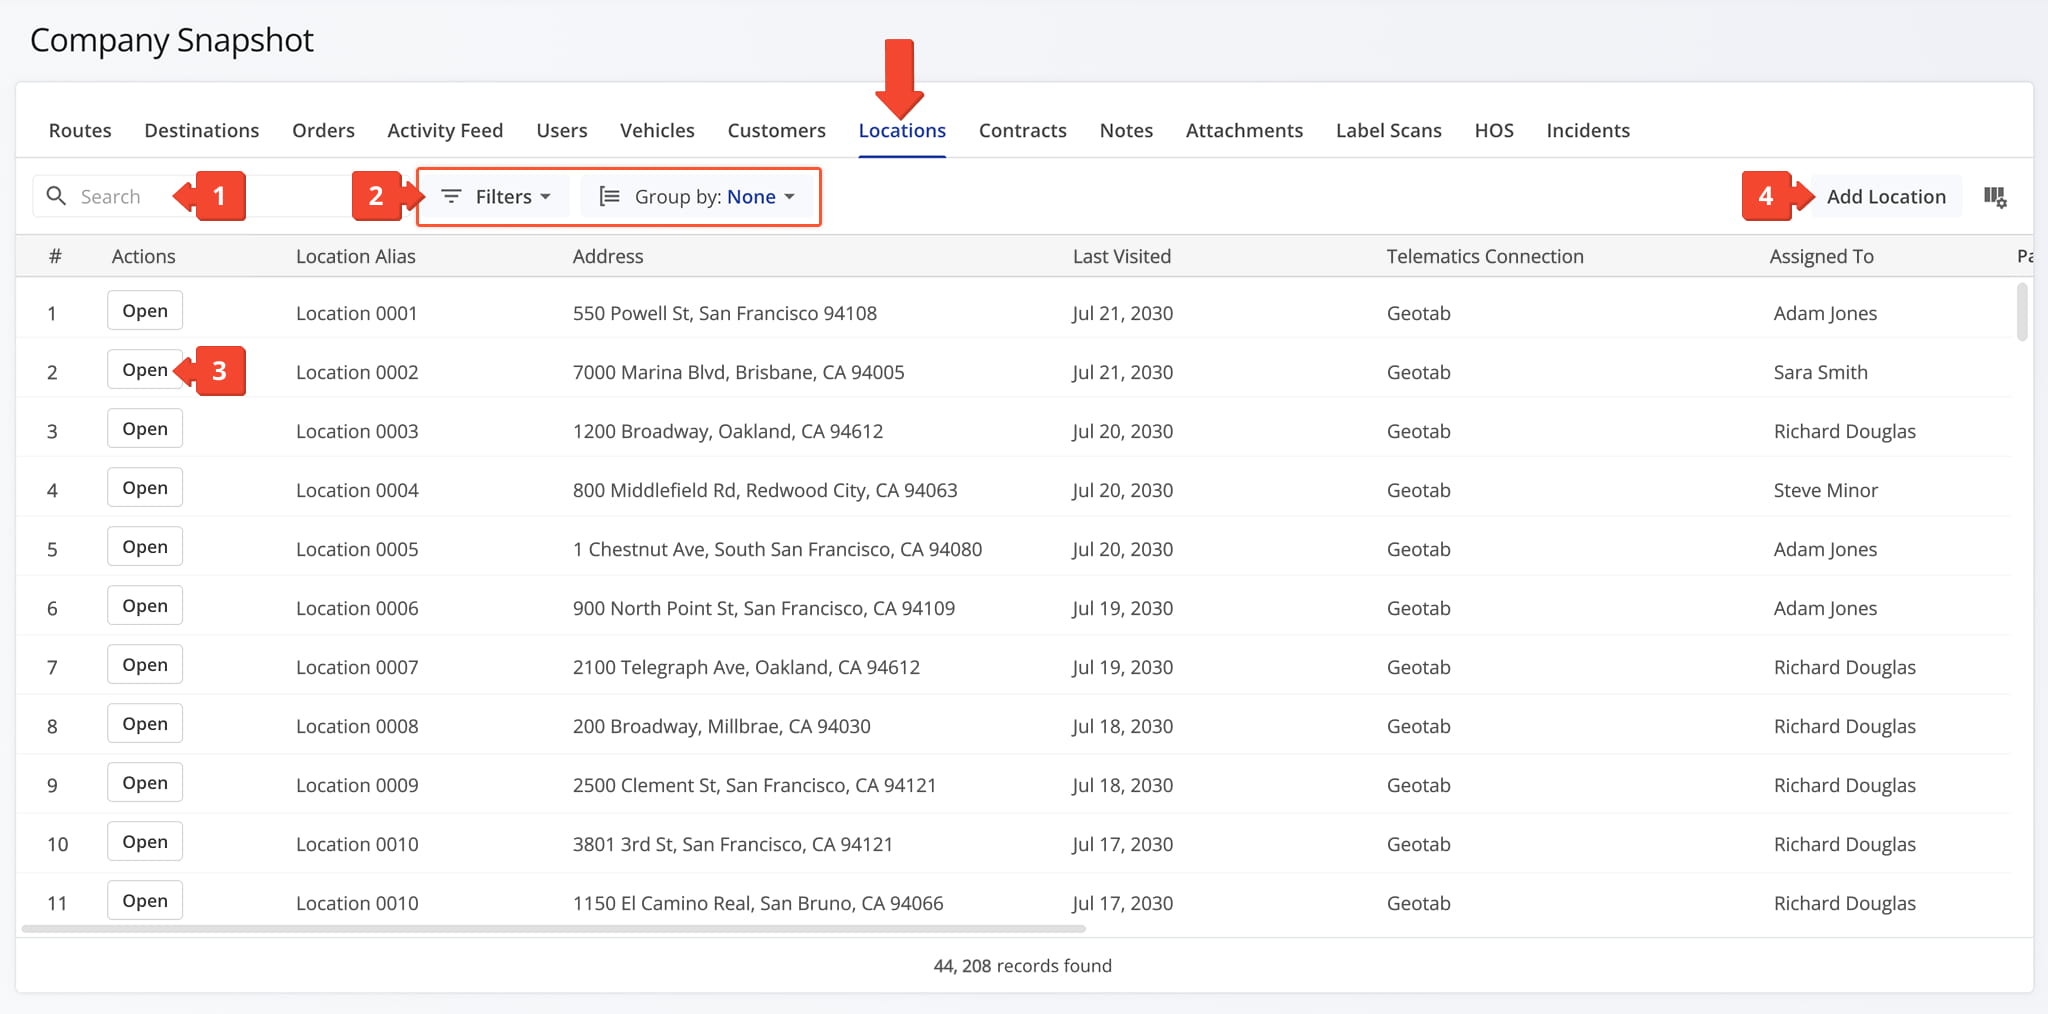Click the Actions column header
This screenshot has width=2048, height=1014.
tap(143, 256)
